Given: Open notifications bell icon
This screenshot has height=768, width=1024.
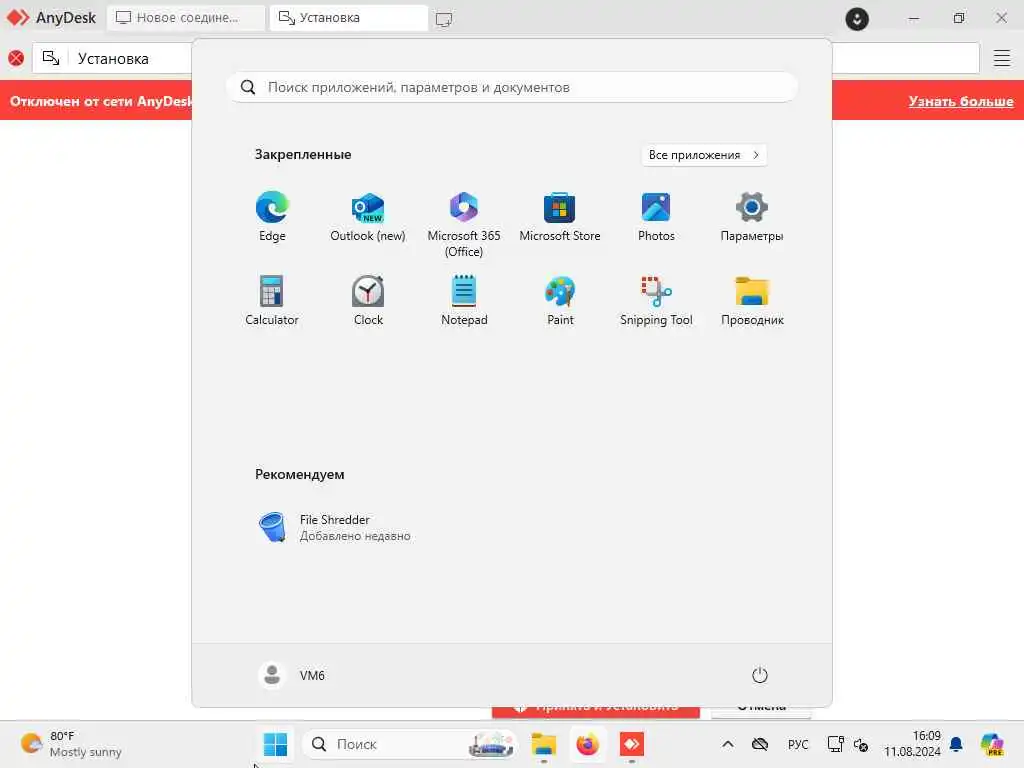Looking at the screenshot, I should pos(956,744).
